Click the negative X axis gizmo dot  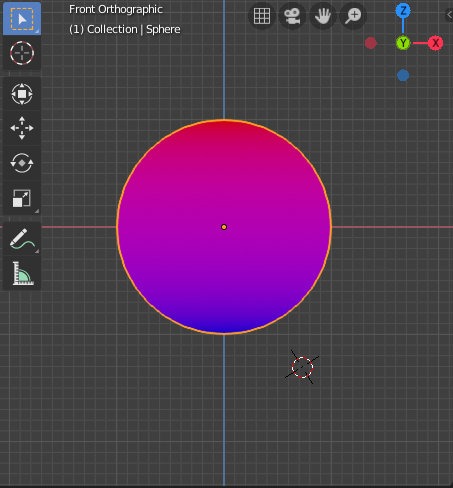tap(371, 43)
